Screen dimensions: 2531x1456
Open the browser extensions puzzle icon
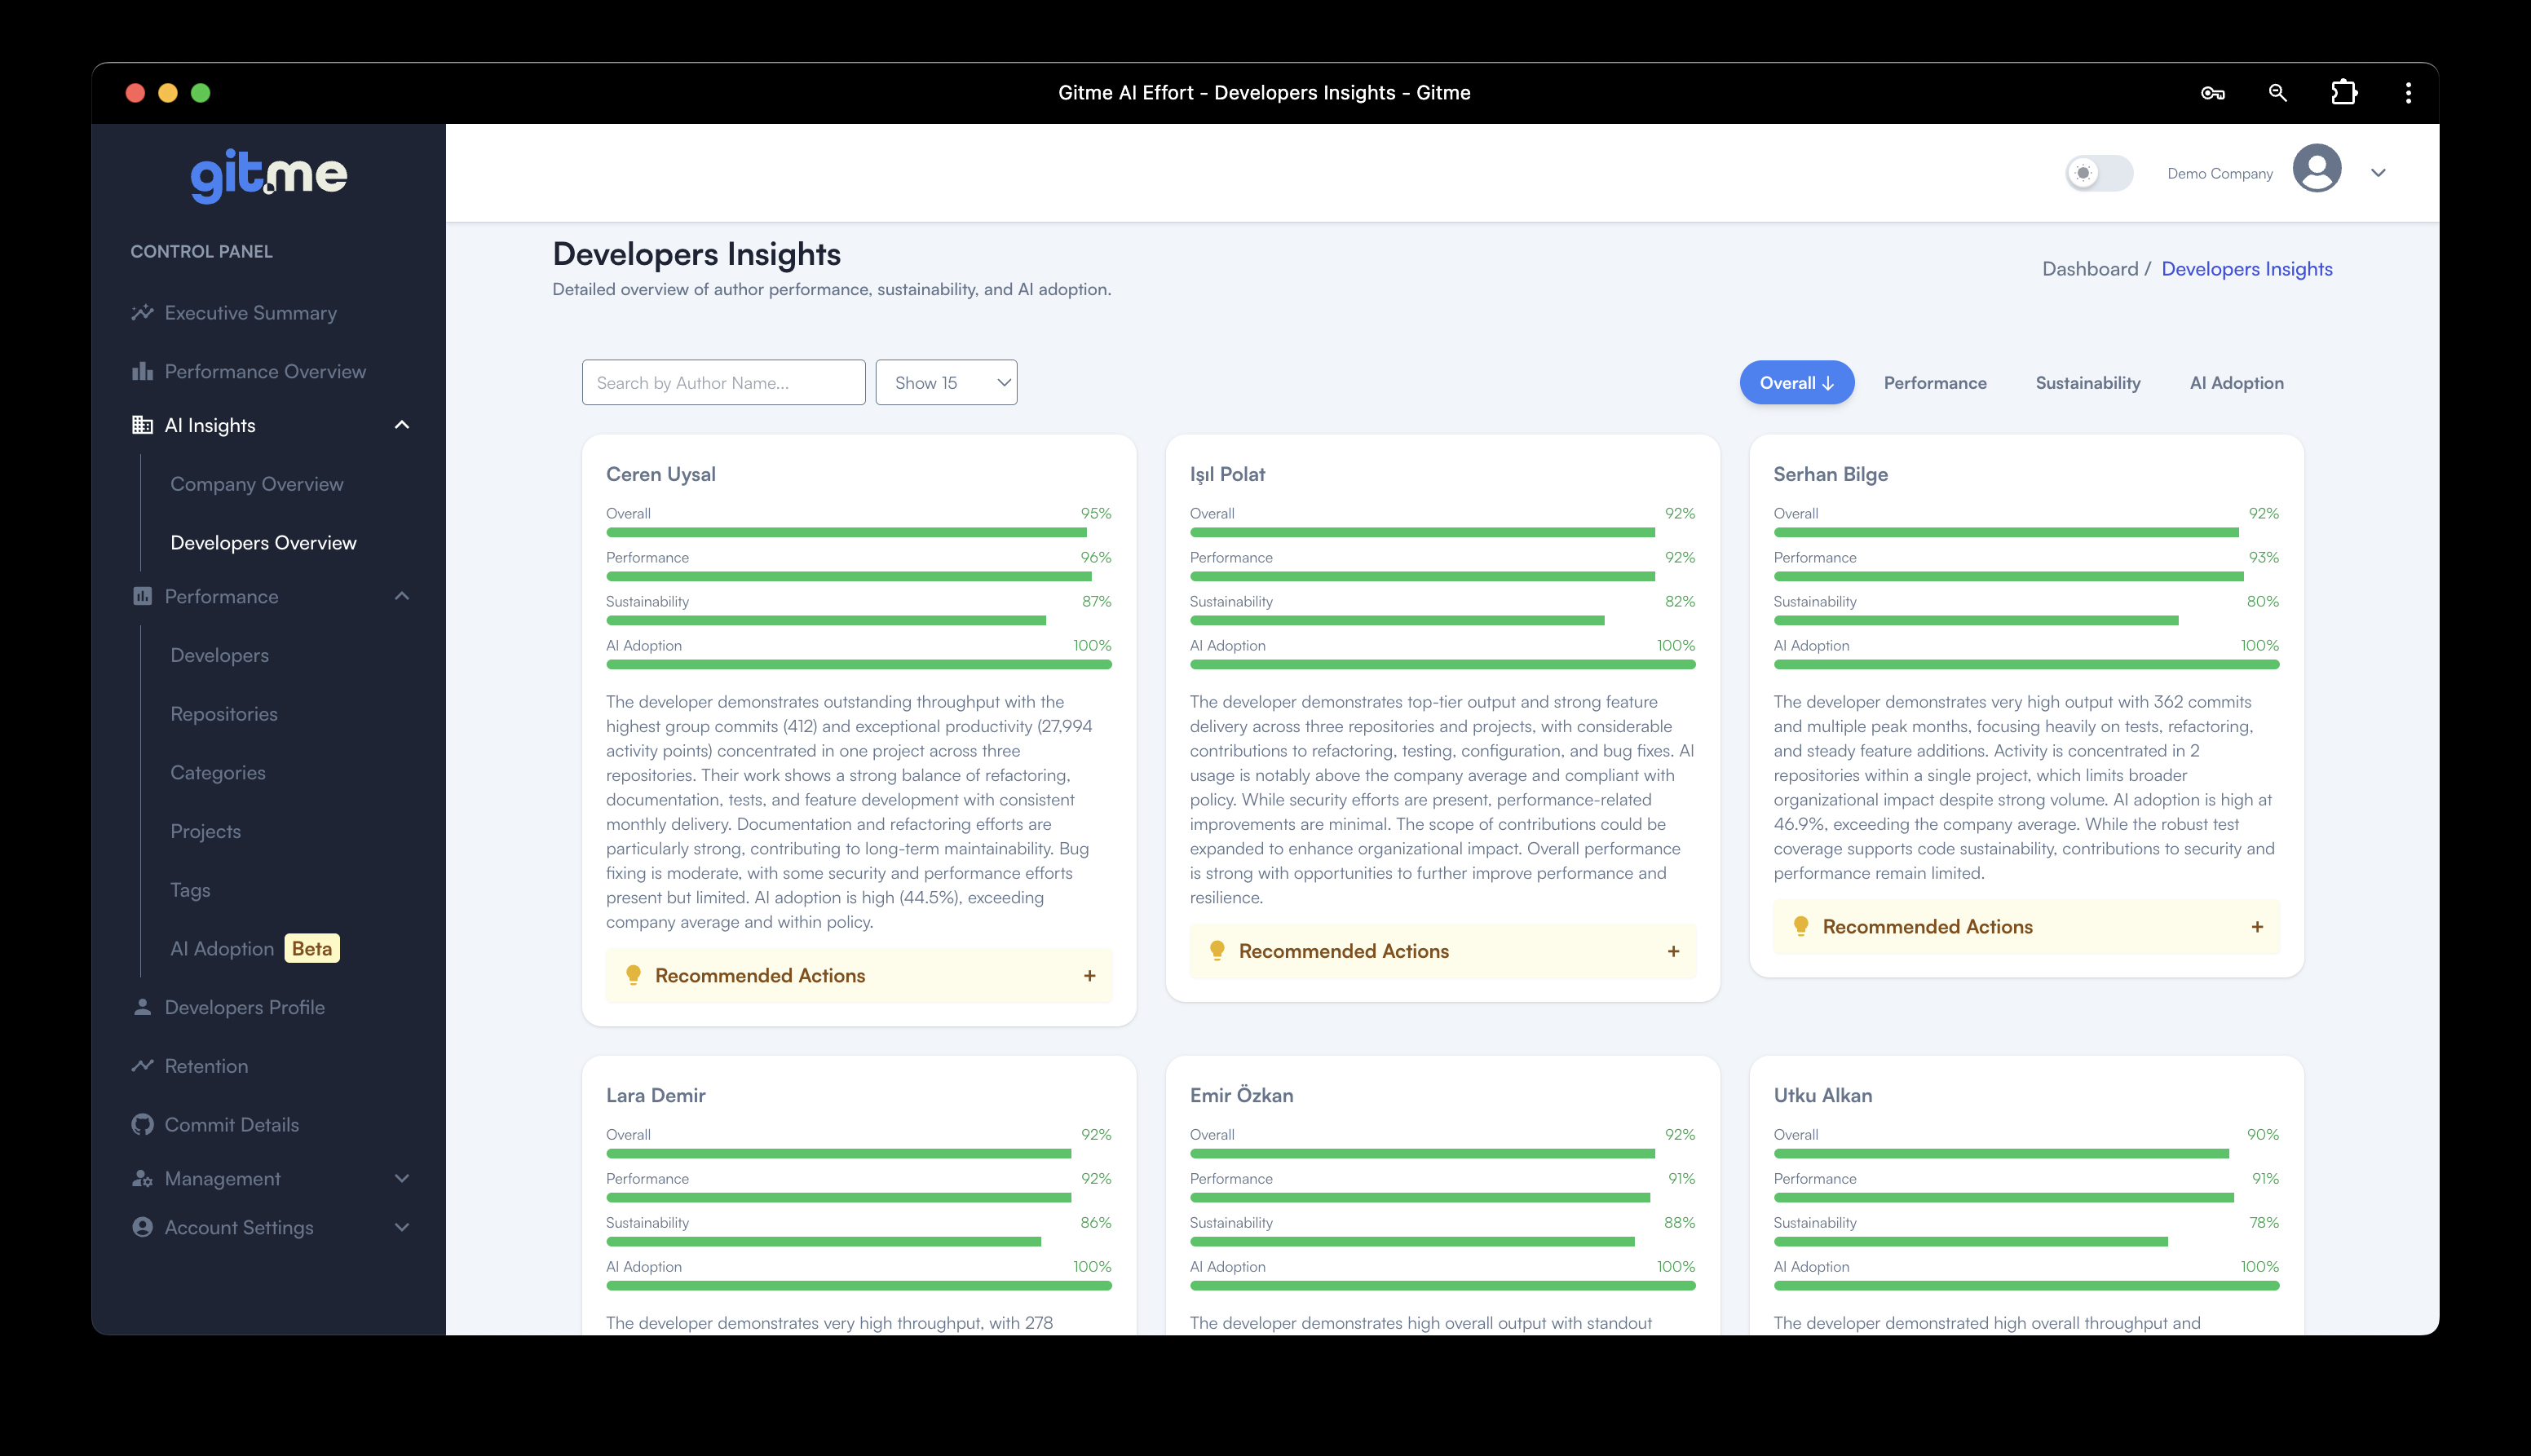point(2343,92)
